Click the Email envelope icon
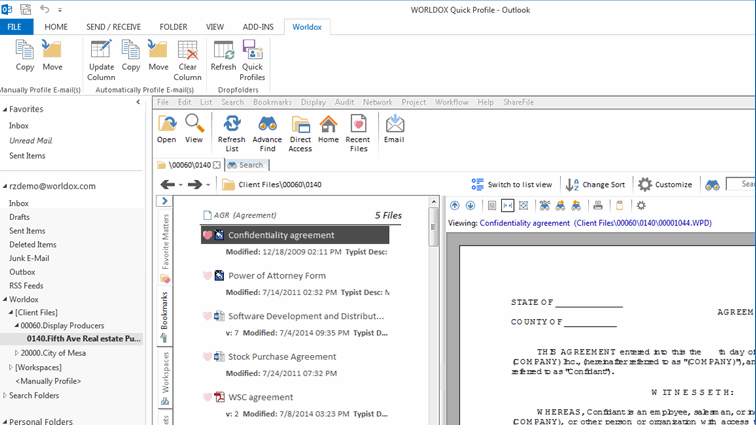The height and width of the screenshot is (425, 756). (394, 123)
